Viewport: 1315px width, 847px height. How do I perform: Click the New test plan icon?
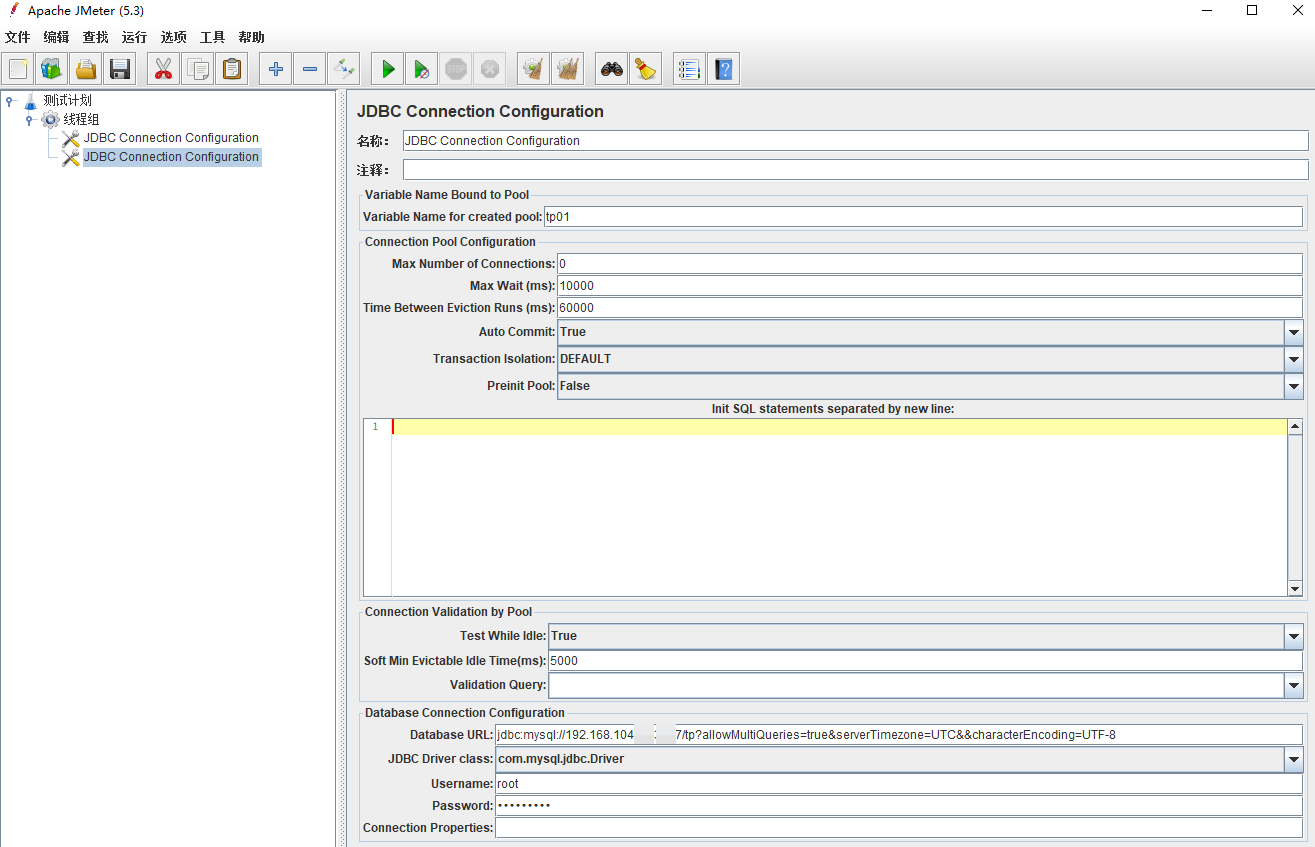[x=18, y=69]
